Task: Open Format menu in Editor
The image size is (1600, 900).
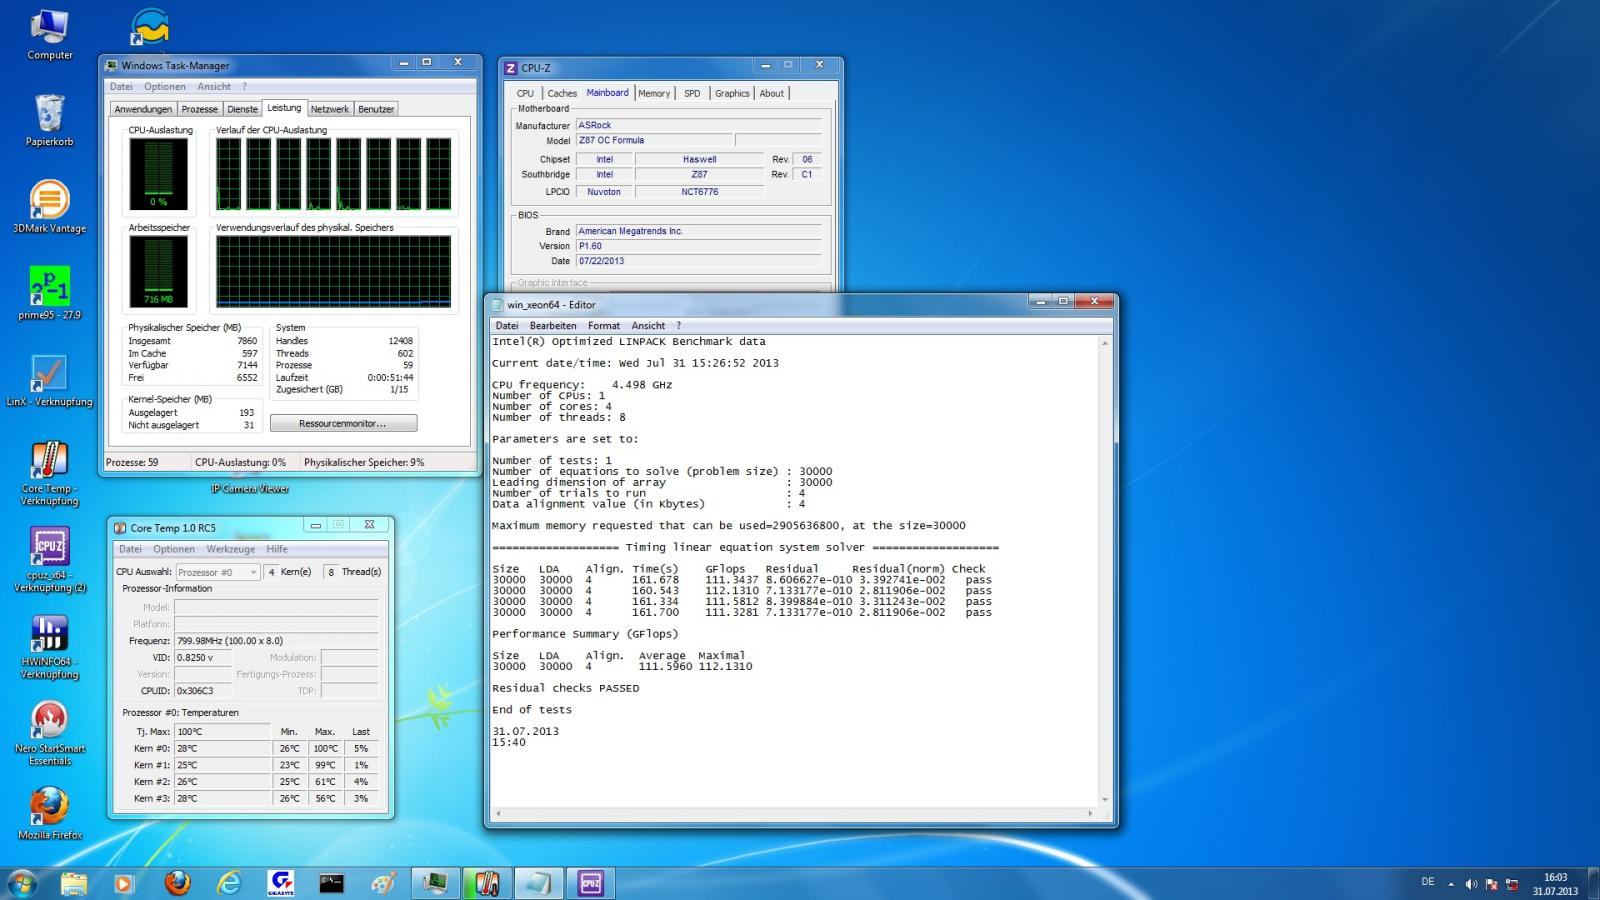Action: [604, 326]
